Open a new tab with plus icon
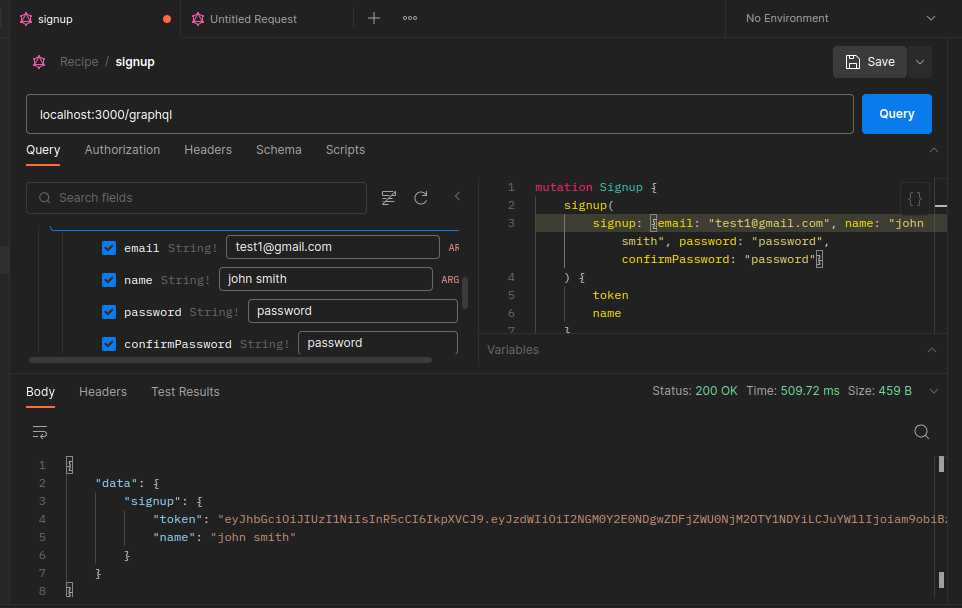Image resolution: width=962 pixels, height=608 pixels. click(x=374, y=18)
